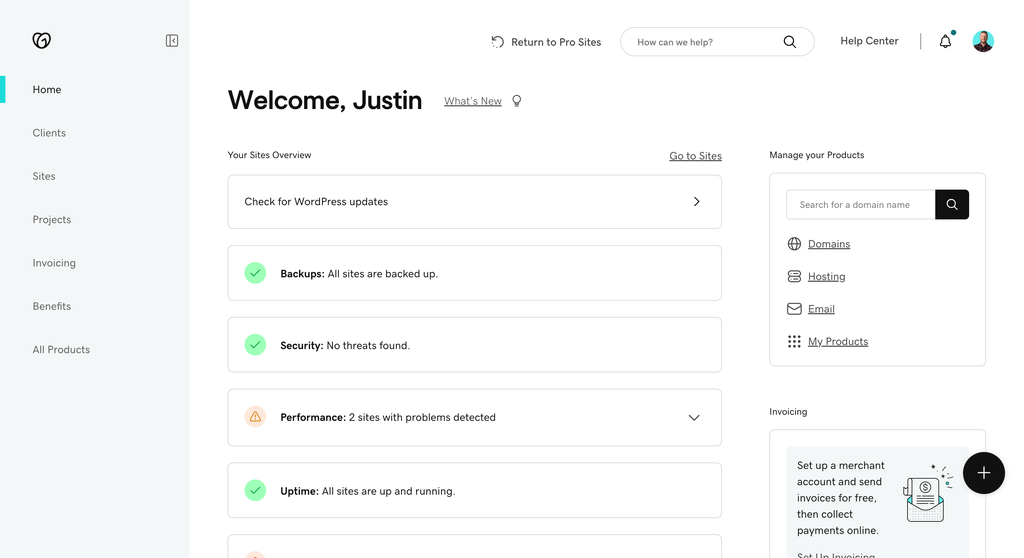
Task: Collapse the sidebar with the panel icon
Action: click(172, 41)
